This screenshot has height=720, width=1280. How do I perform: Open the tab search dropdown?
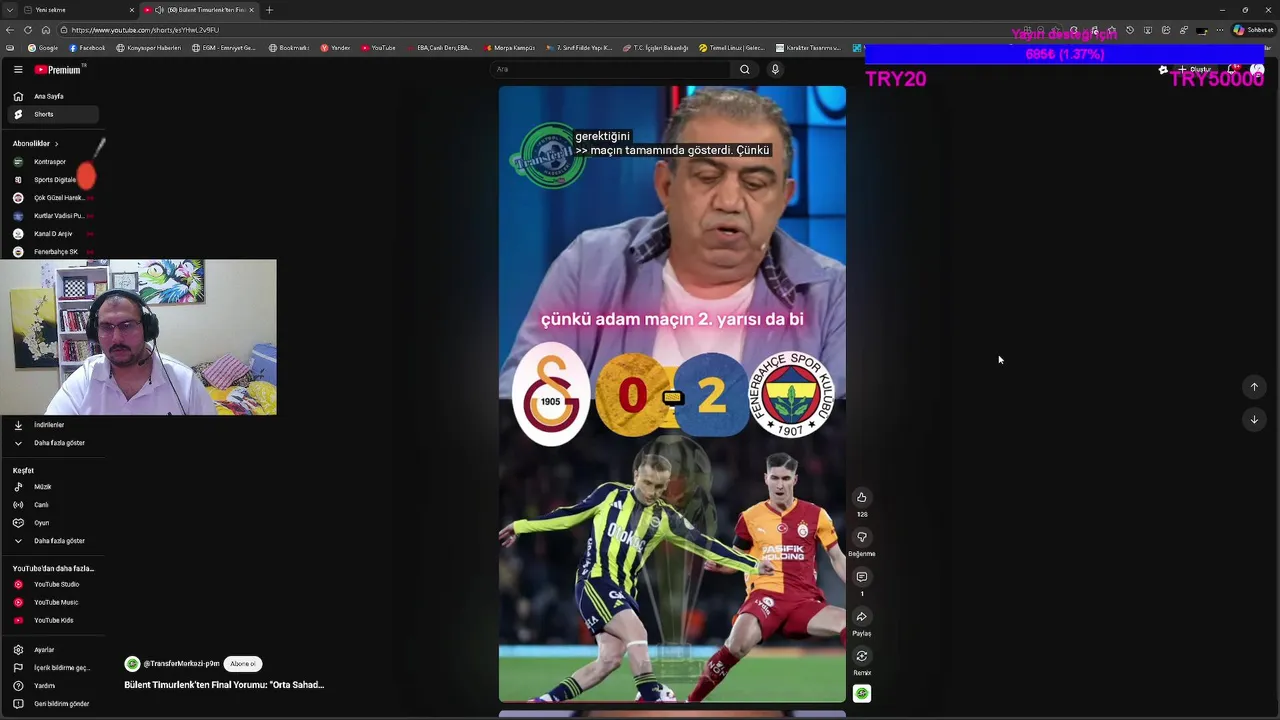tap(9, 10)
